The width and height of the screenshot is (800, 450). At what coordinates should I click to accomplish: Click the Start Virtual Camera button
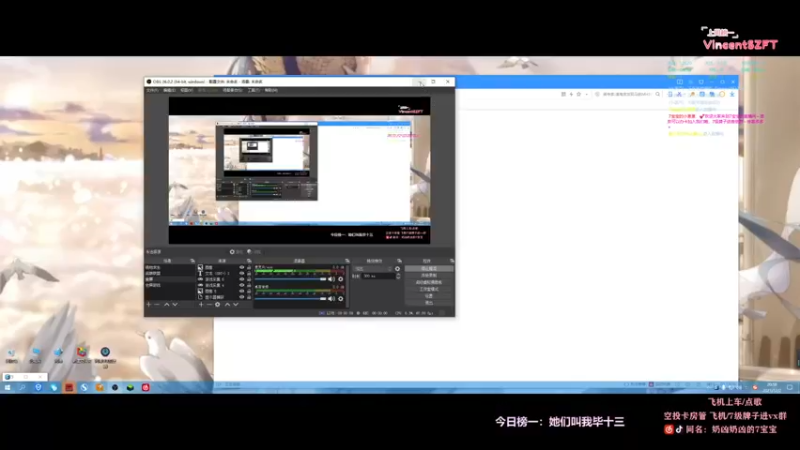point(429,282)
